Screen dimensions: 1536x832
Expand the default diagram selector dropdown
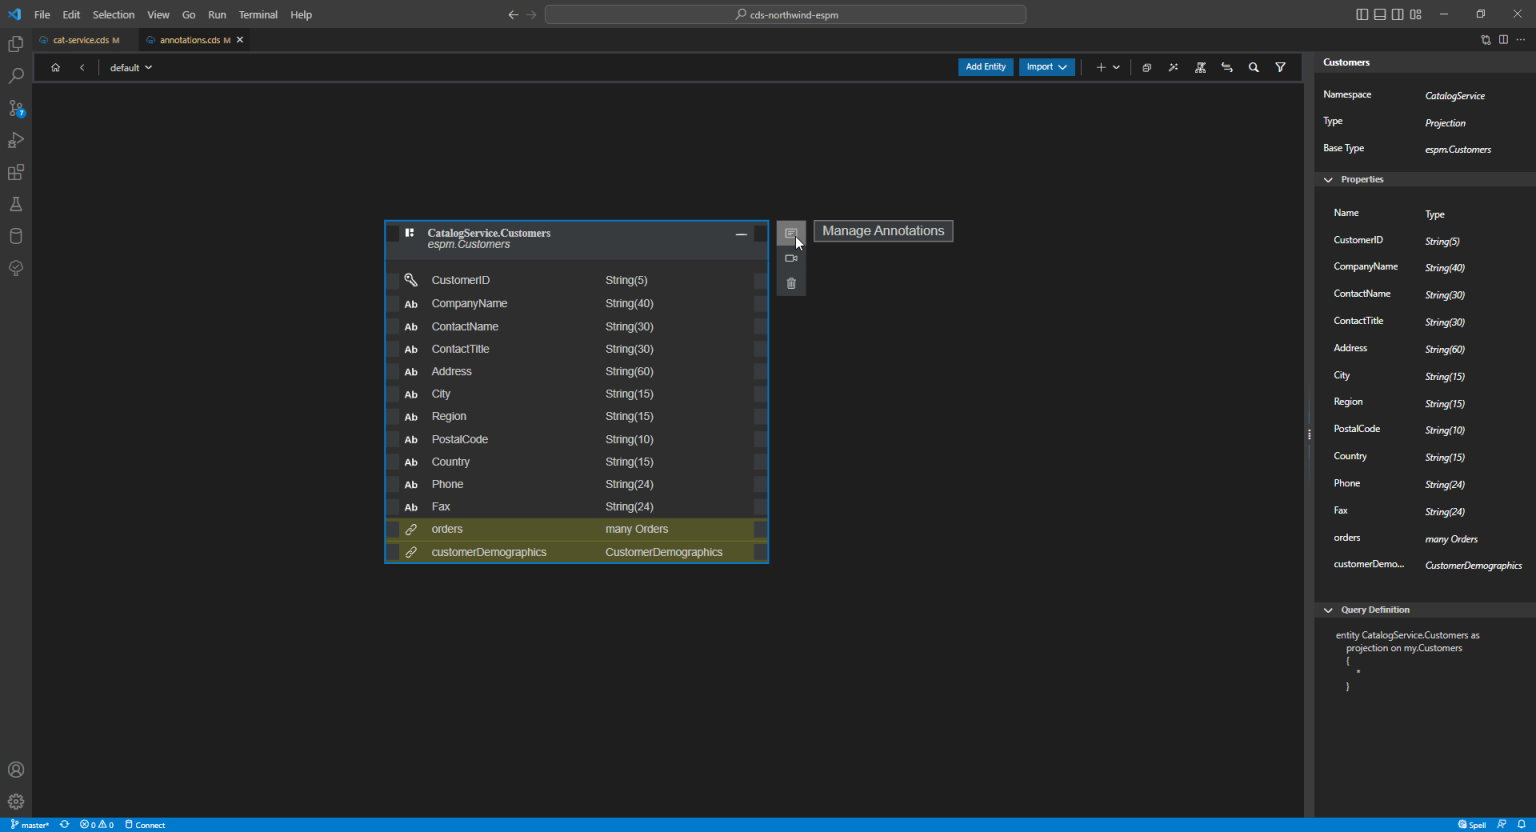(131, 67)
